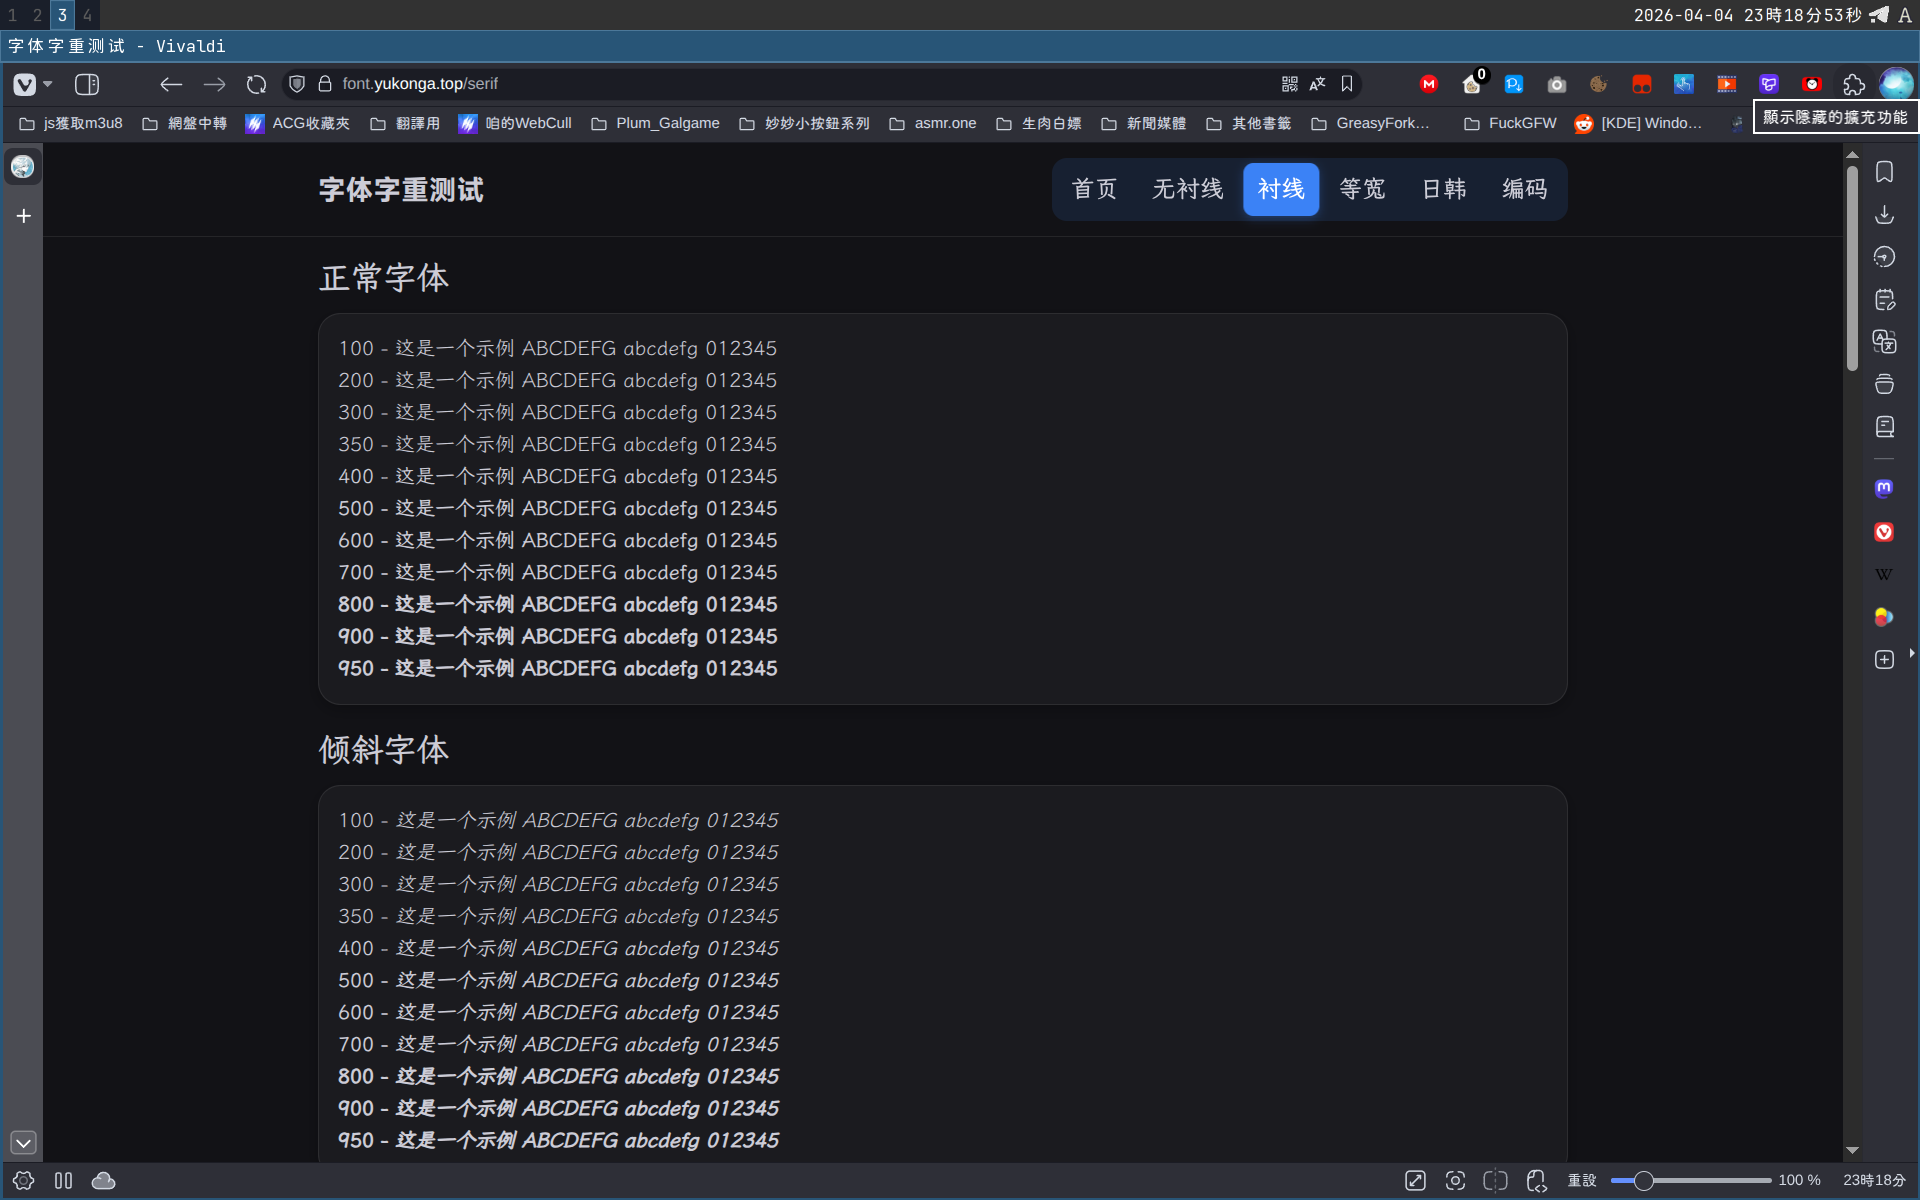The height and width of the screenshot is (1200, 1920).
Task: Open the History panel in sidebar
Action: pos(1884,256)
